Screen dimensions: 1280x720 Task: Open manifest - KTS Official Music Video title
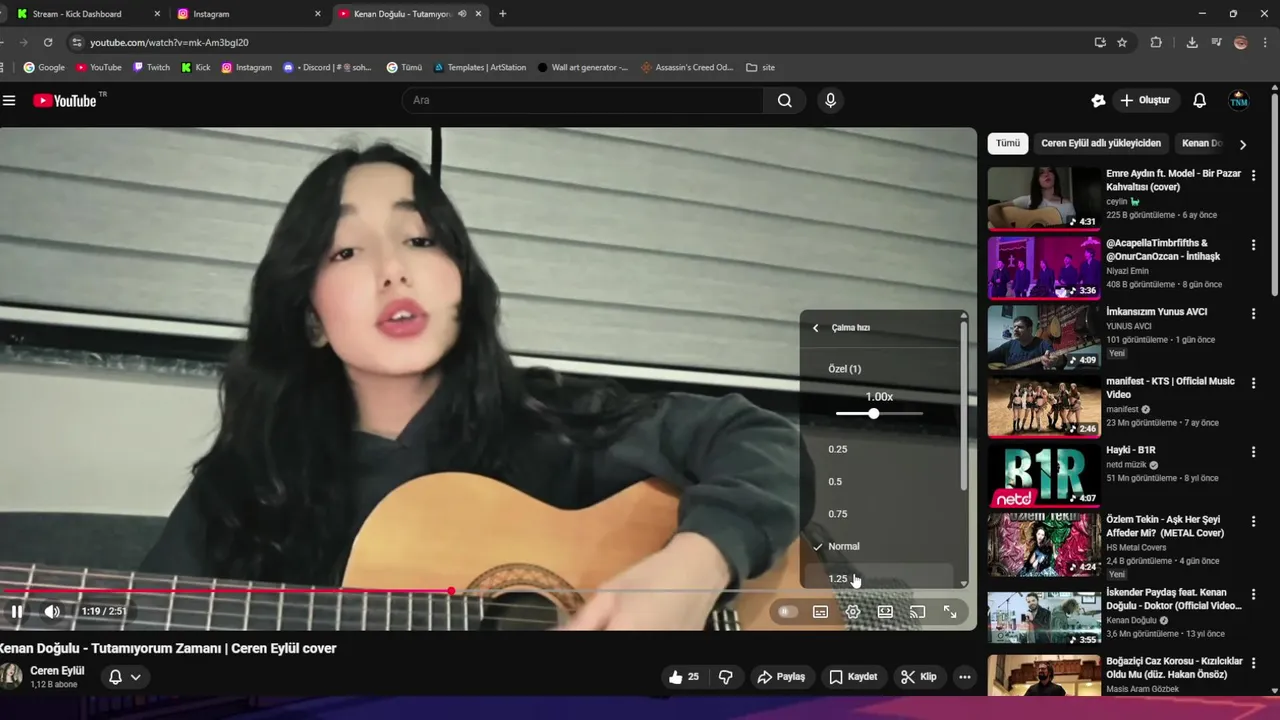click(x=1171, y=388)
